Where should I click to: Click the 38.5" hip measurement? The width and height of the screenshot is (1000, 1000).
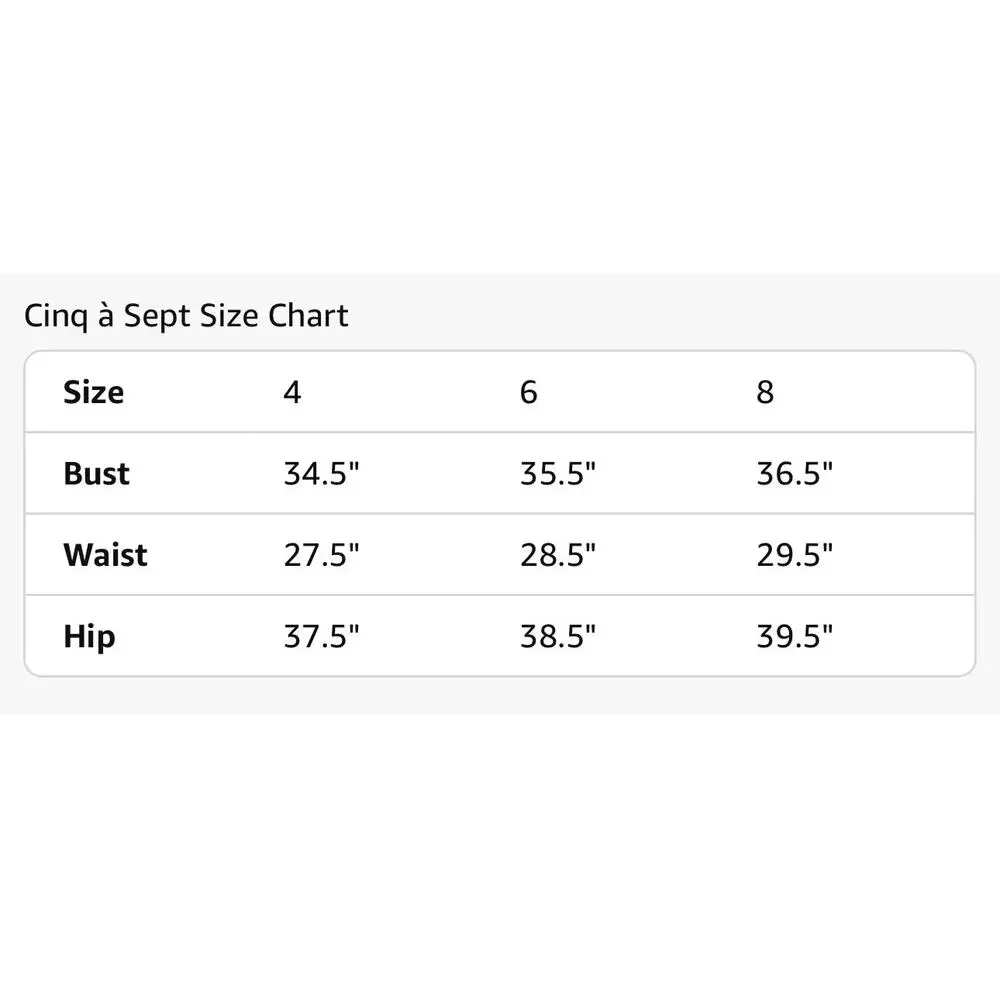tap(558, 636)
